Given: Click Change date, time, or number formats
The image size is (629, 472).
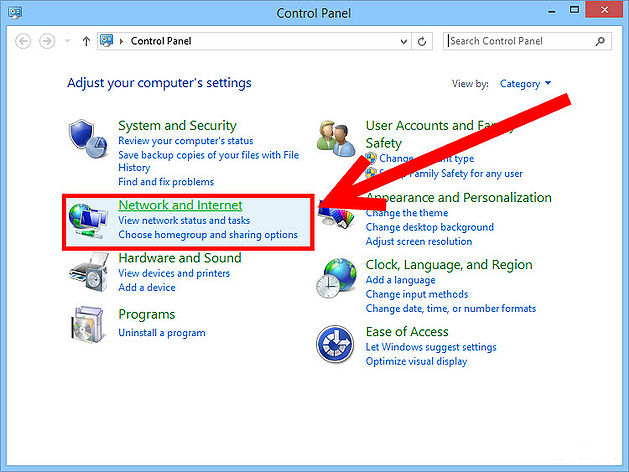Looking at the screenshot, I should (451, 308).
